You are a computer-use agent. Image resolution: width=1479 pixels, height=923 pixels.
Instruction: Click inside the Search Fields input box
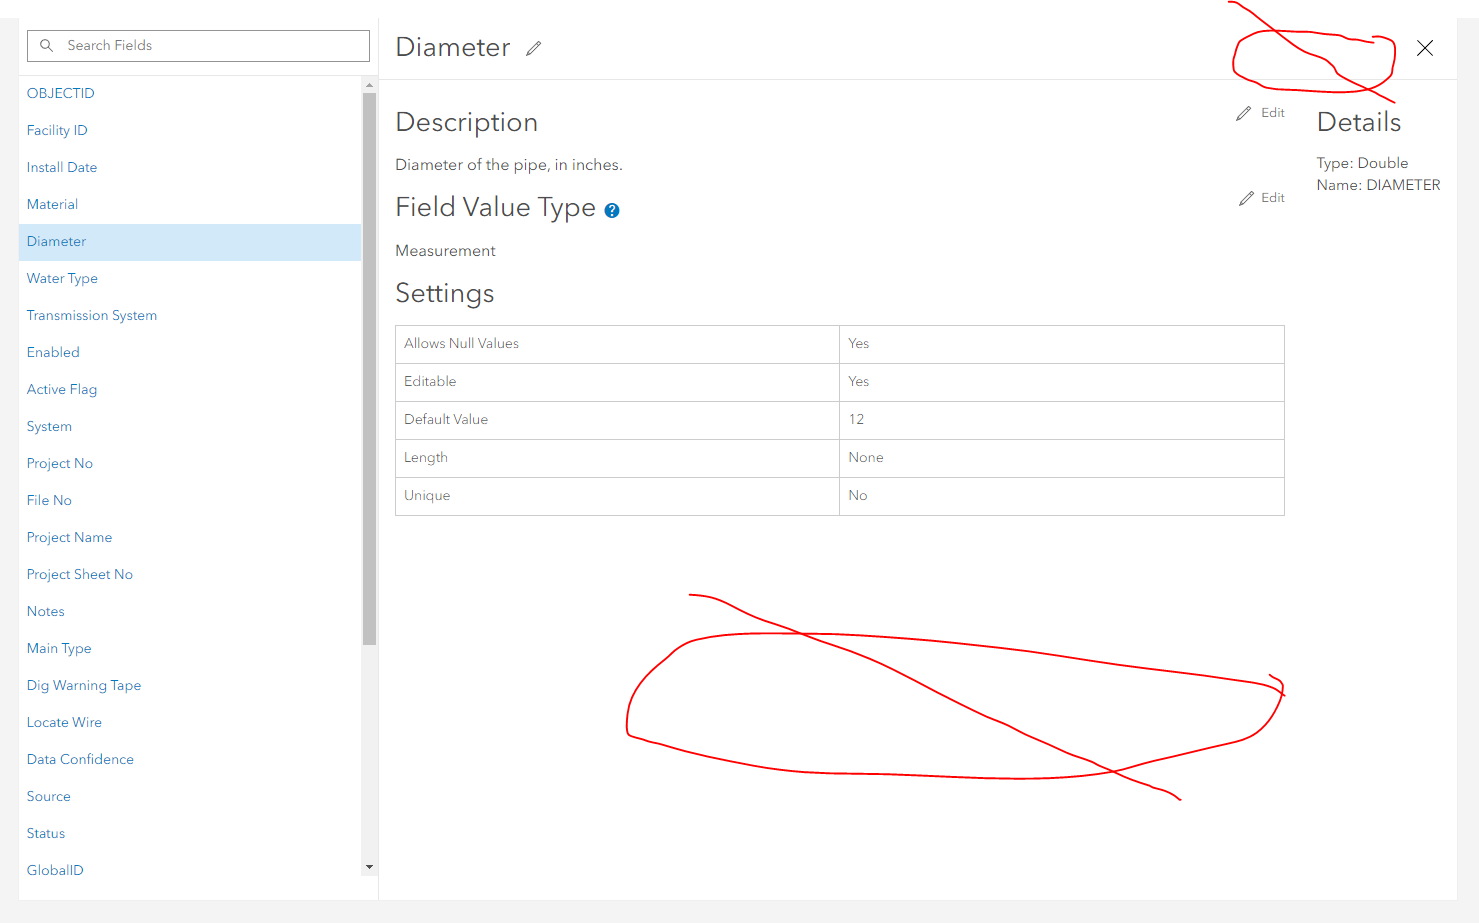click(198, 45)
